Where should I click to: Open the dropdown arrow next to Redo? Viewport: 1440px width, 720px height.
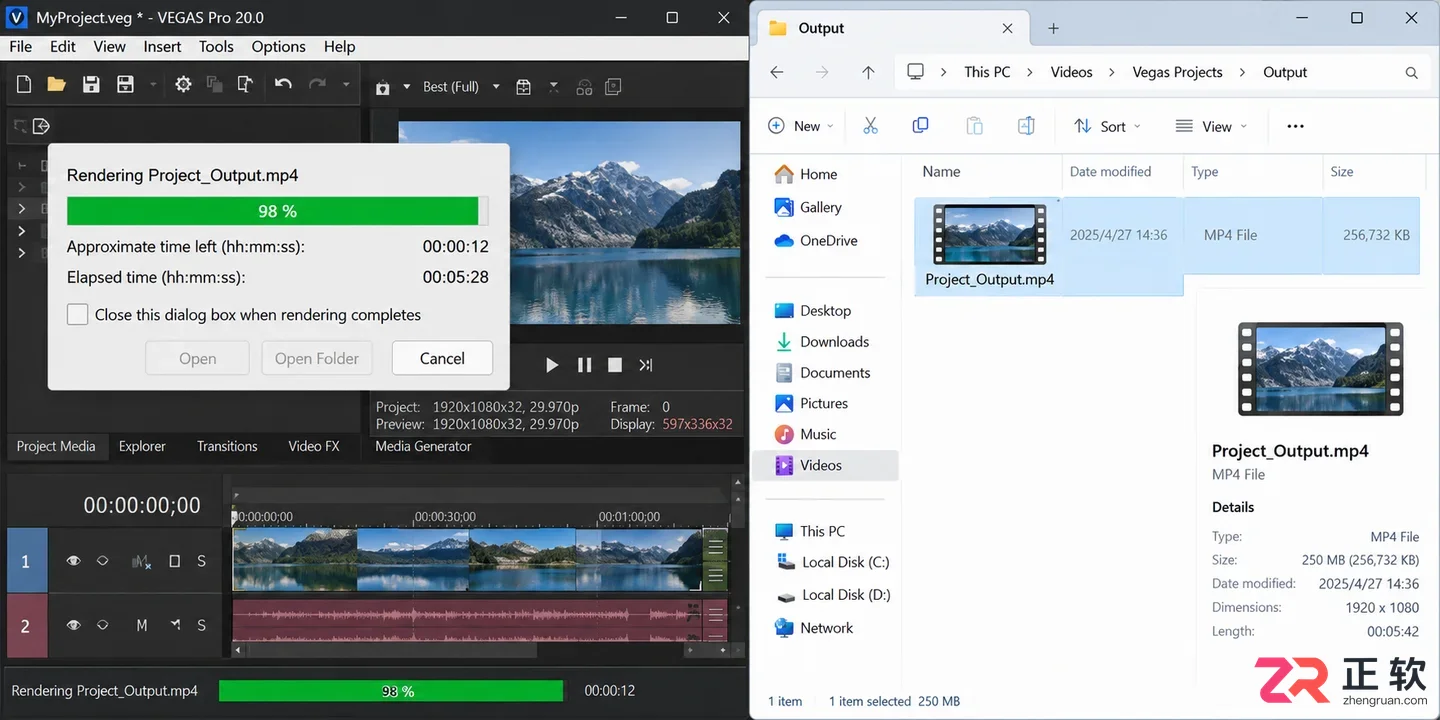[346, 86]
